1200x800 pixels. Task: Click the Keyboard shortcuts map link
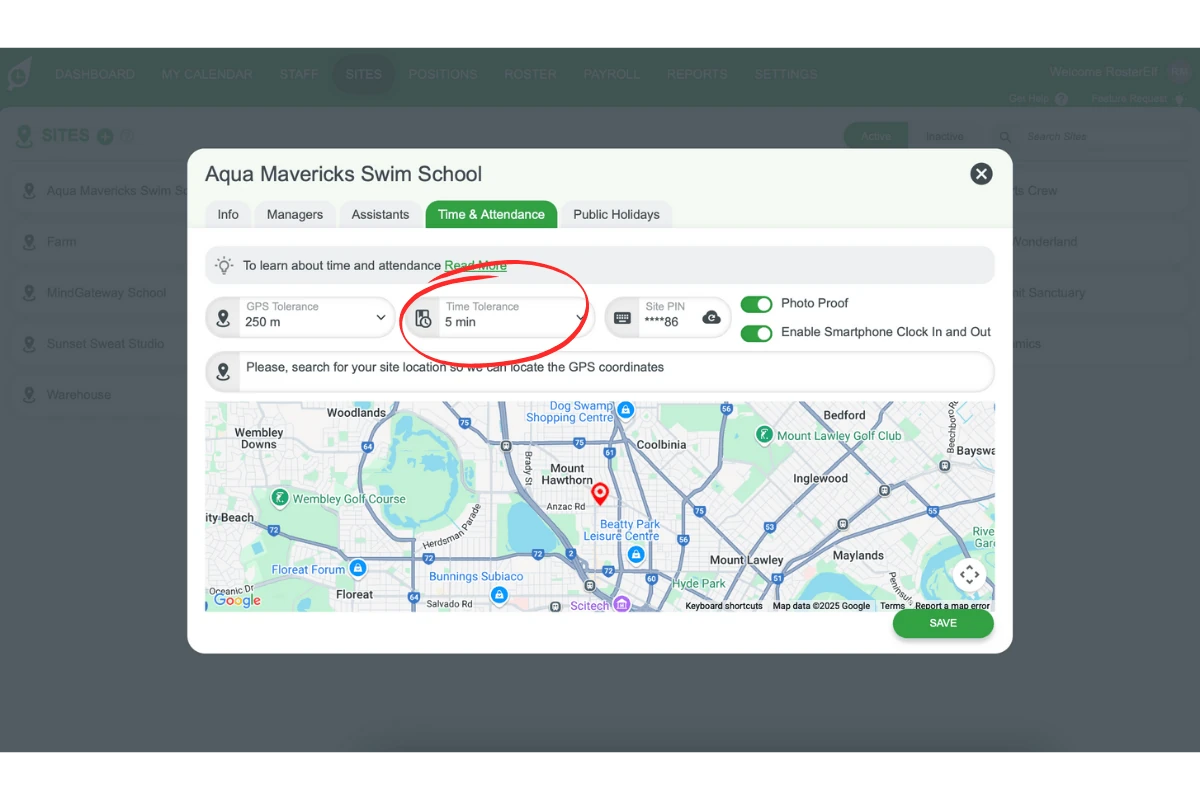point(724,606)
